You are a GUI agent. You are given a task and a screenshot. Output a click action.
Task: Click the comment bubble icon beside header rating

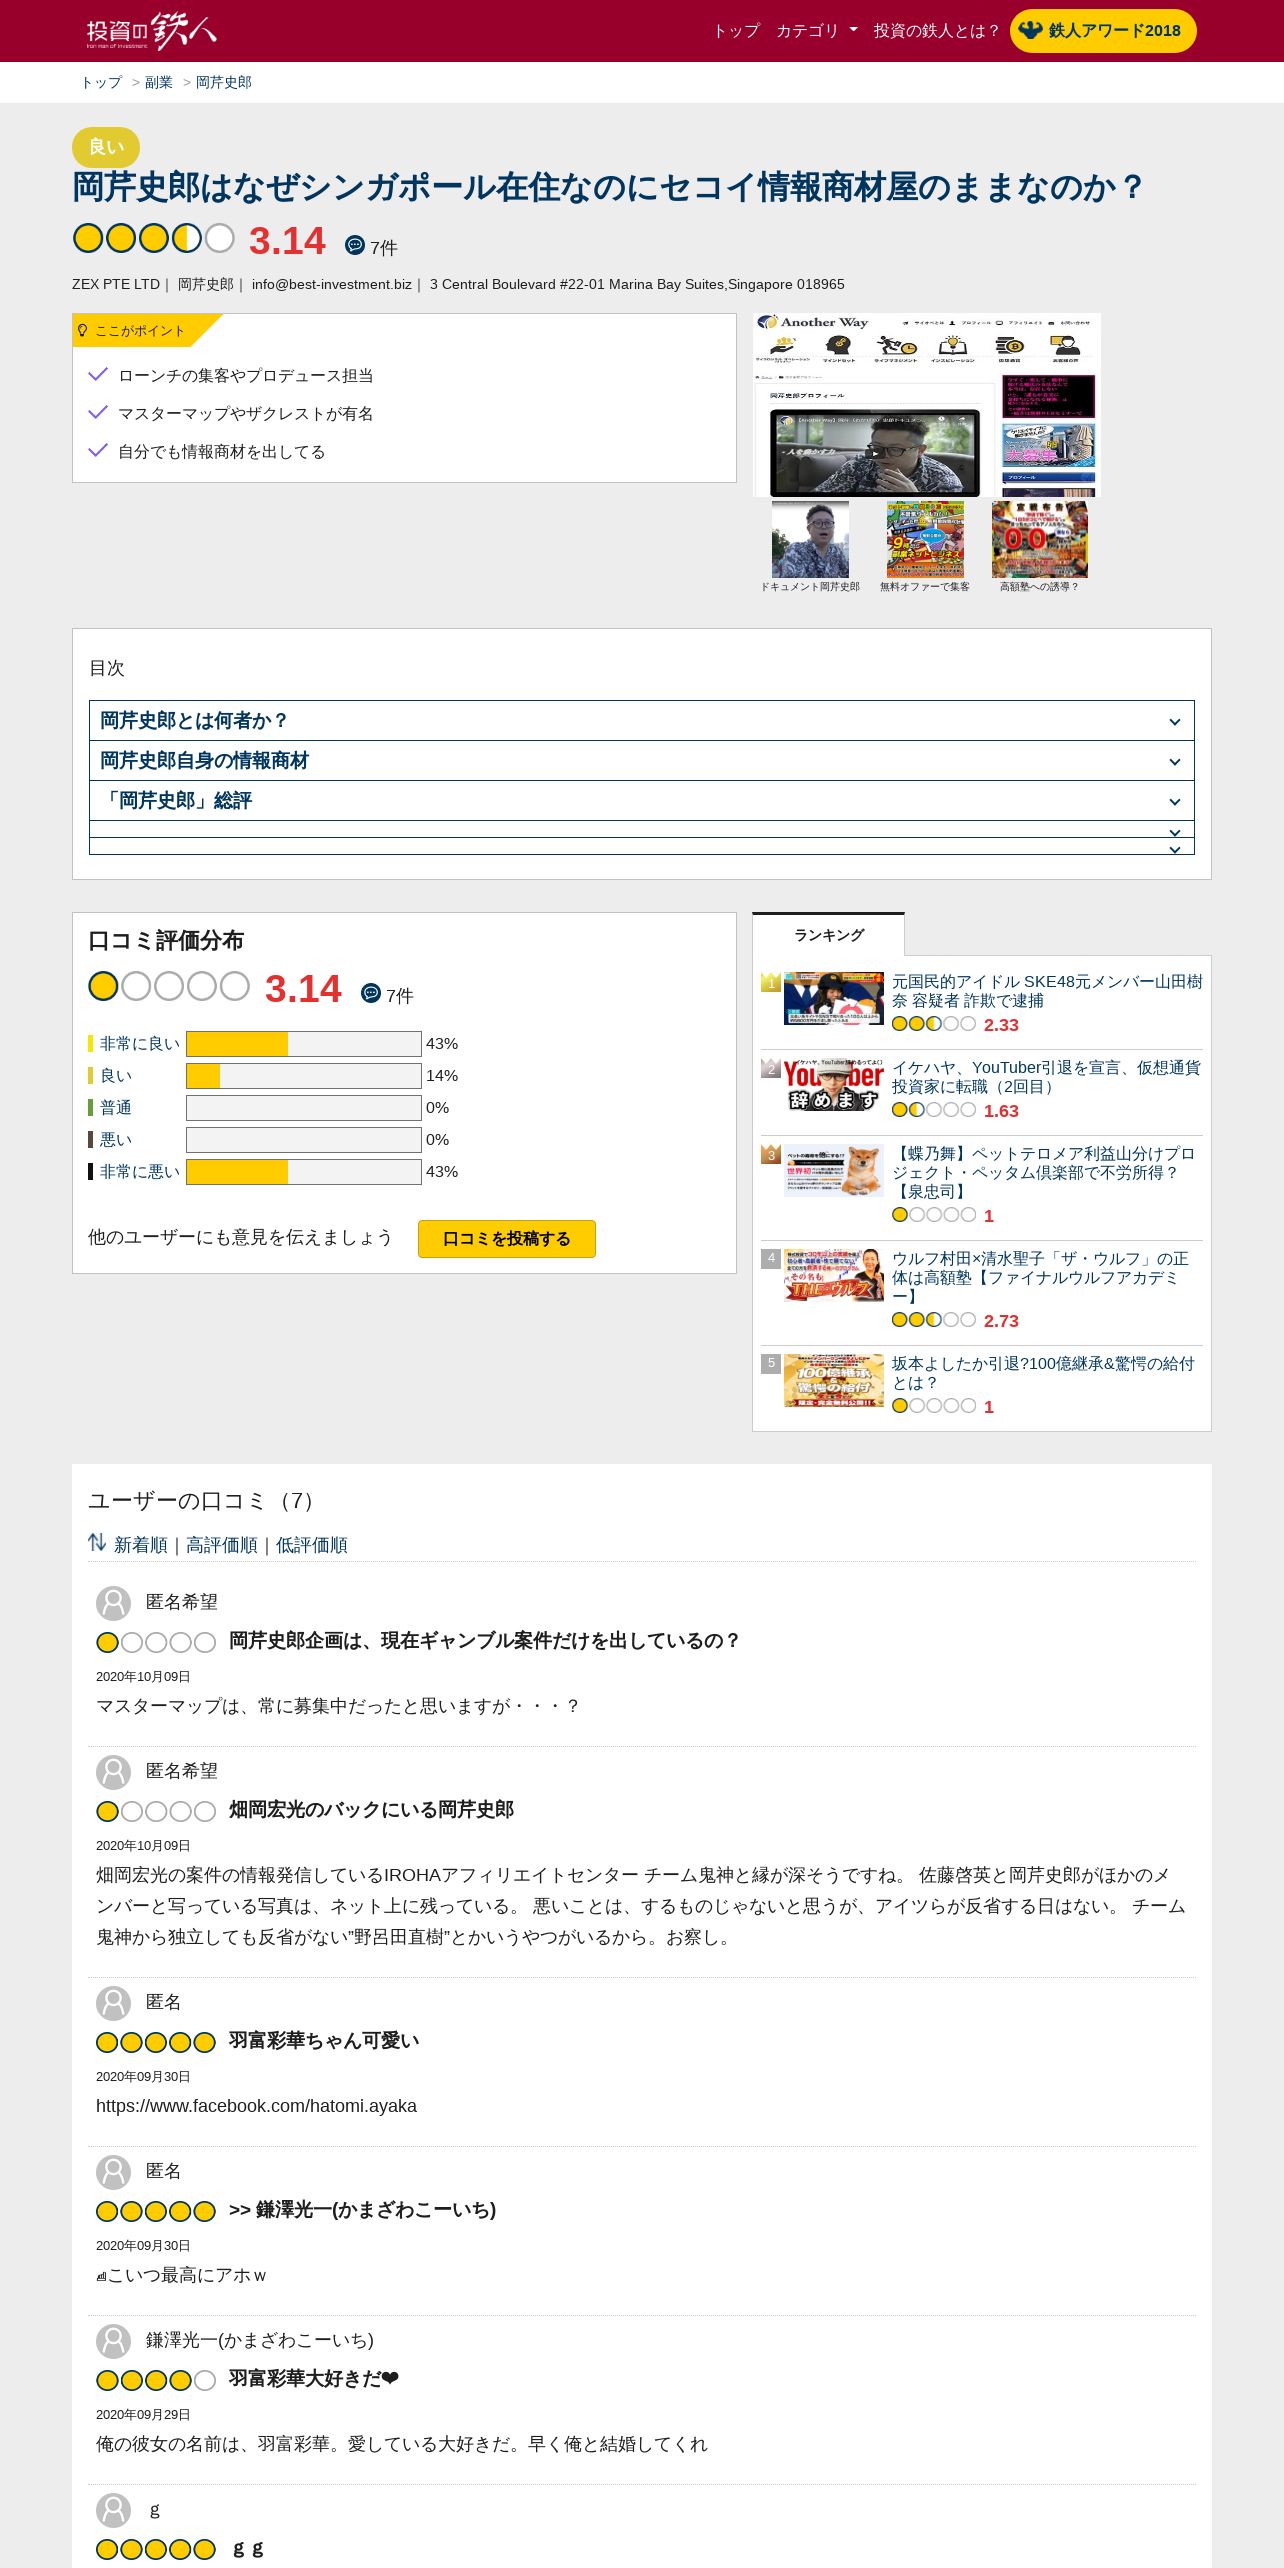(x=355, y=245)
